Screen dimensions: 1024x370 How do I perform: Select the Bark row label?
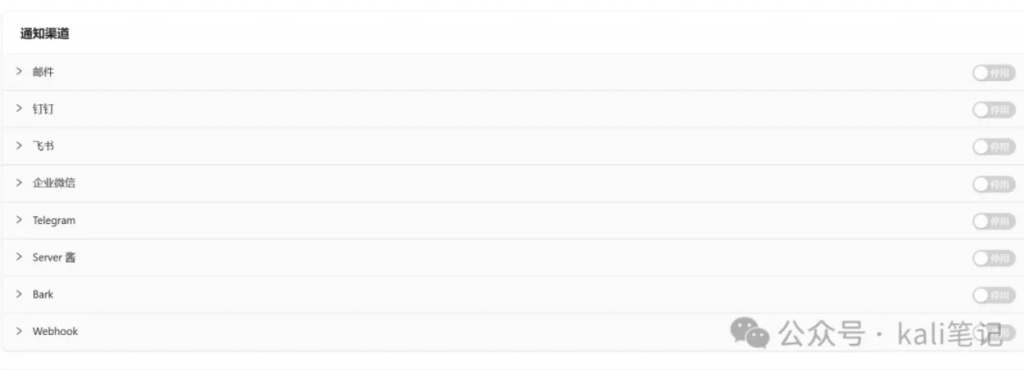[43, 294]
